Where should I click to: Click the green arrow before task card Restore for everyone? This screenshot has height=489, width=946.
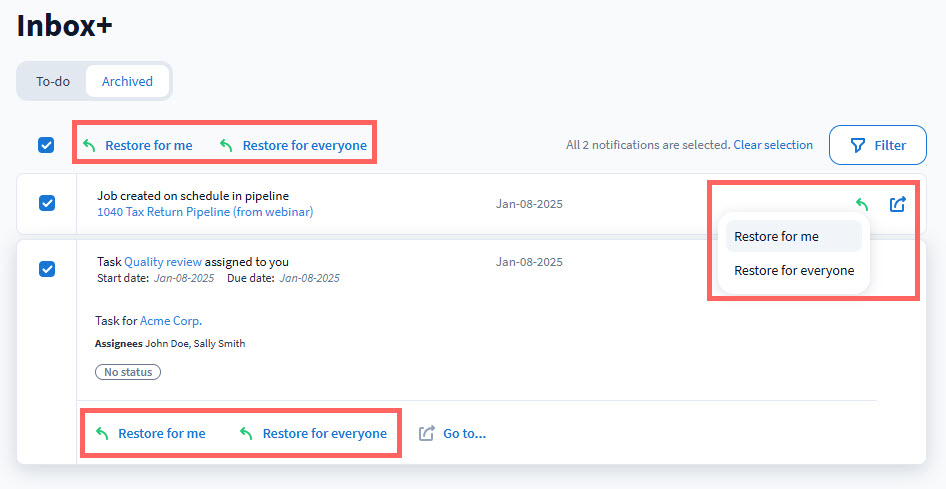pos(246,434)
